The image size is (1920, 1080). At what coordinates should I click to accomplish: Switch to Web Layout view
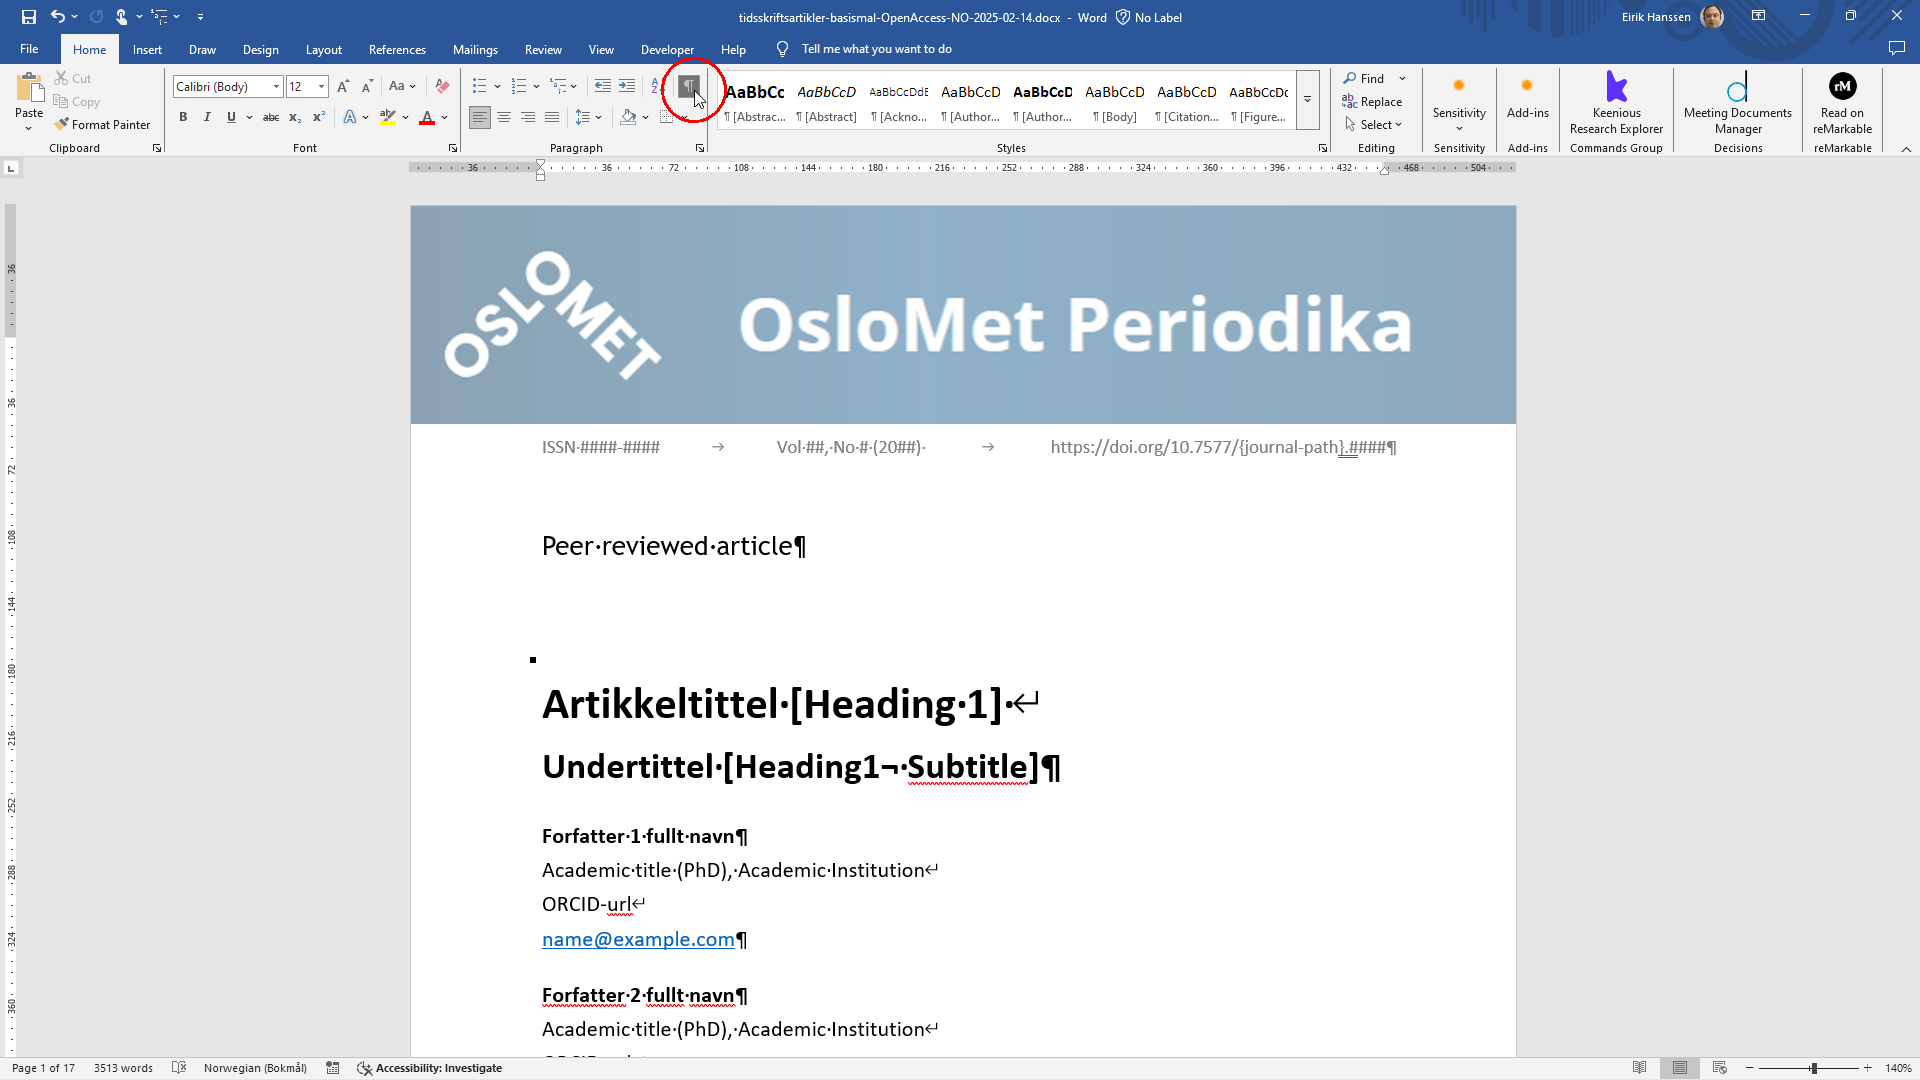coord(1718,1067)
